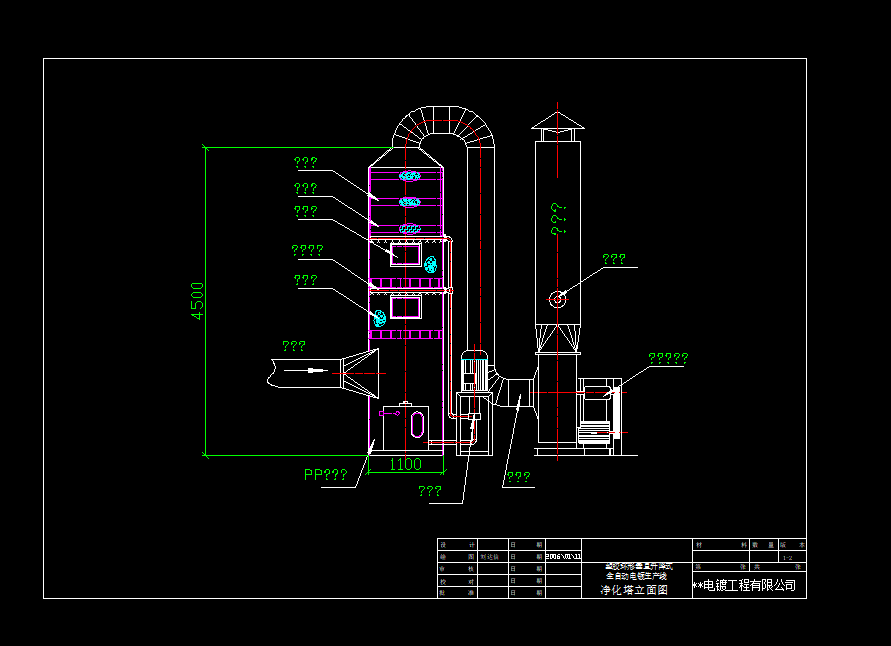Image resolution: width=891 pixels, height=646 pixels.
Task: Click the PP??? leader label
Action: click(x=326, y=474)
